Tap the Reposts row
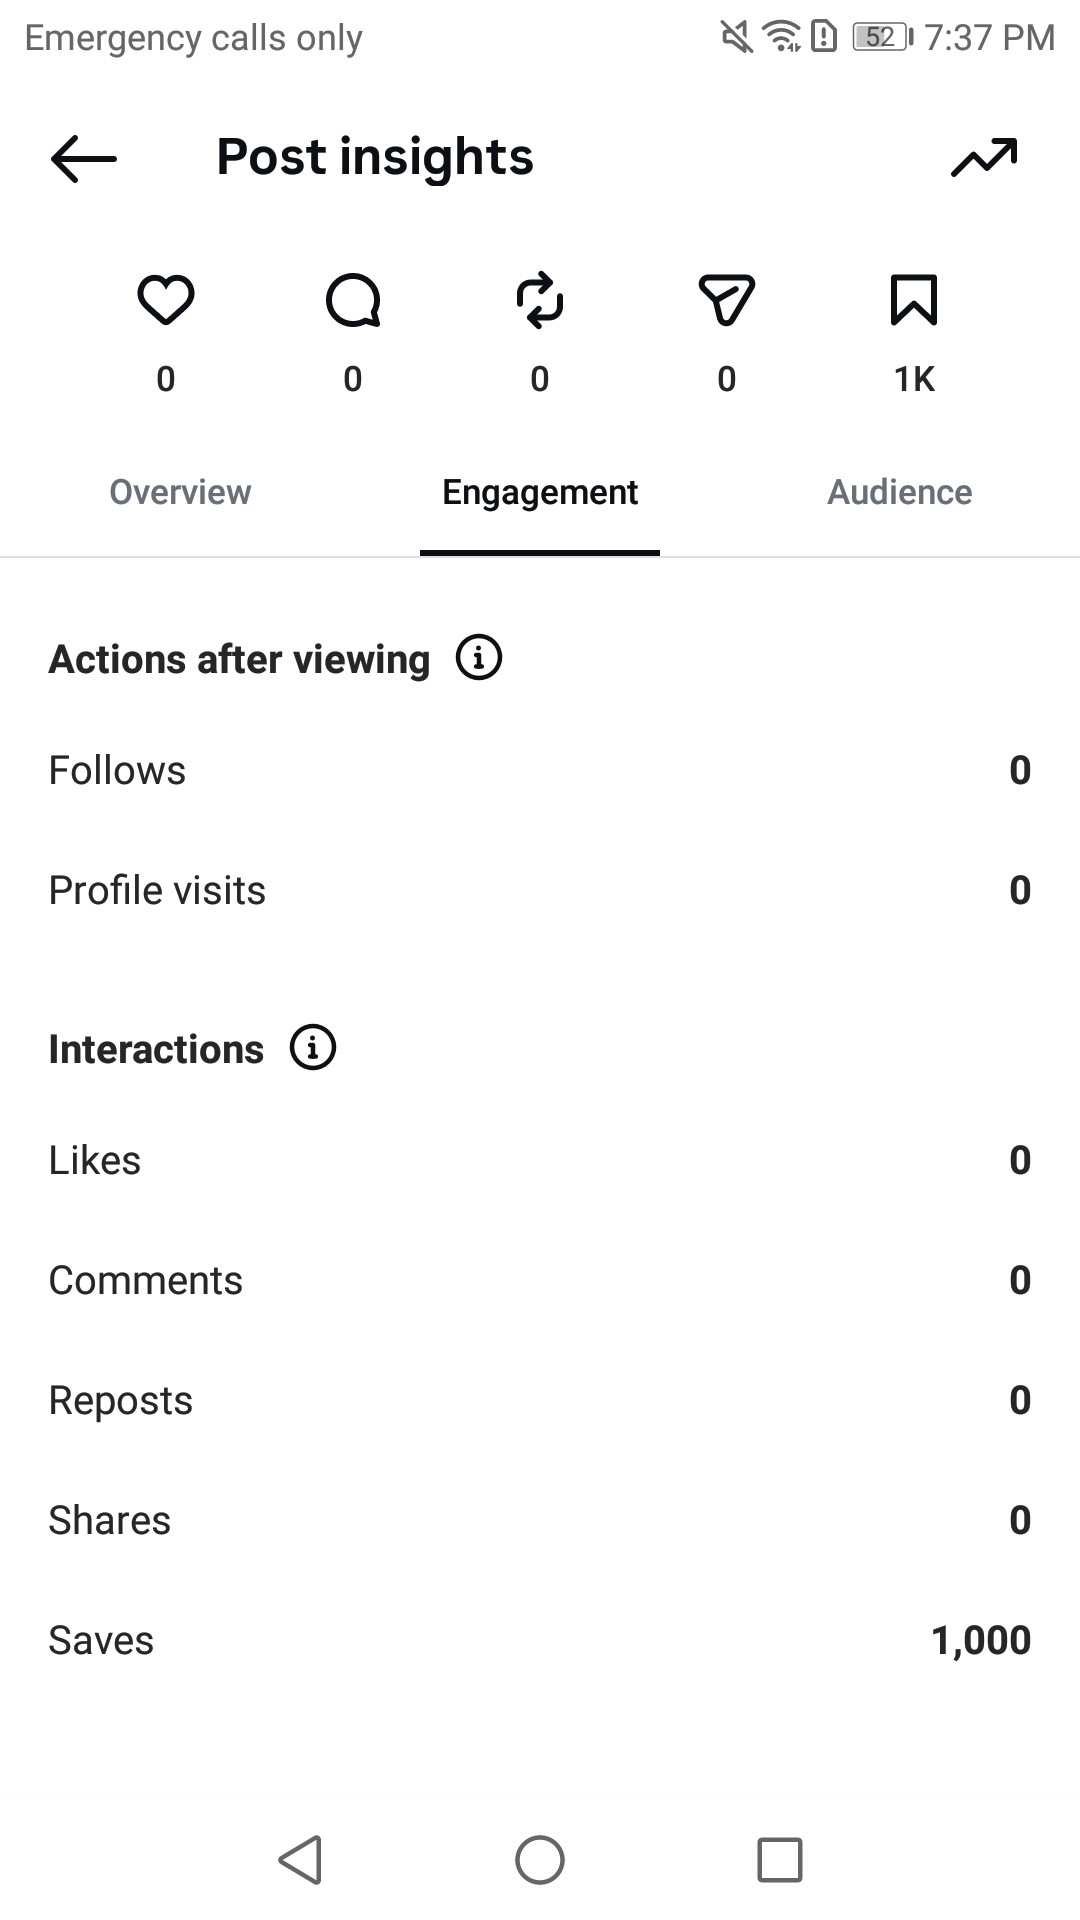Image resolution: width=1080 pixels, height=1920 pixels. [x=540, y=1400]
